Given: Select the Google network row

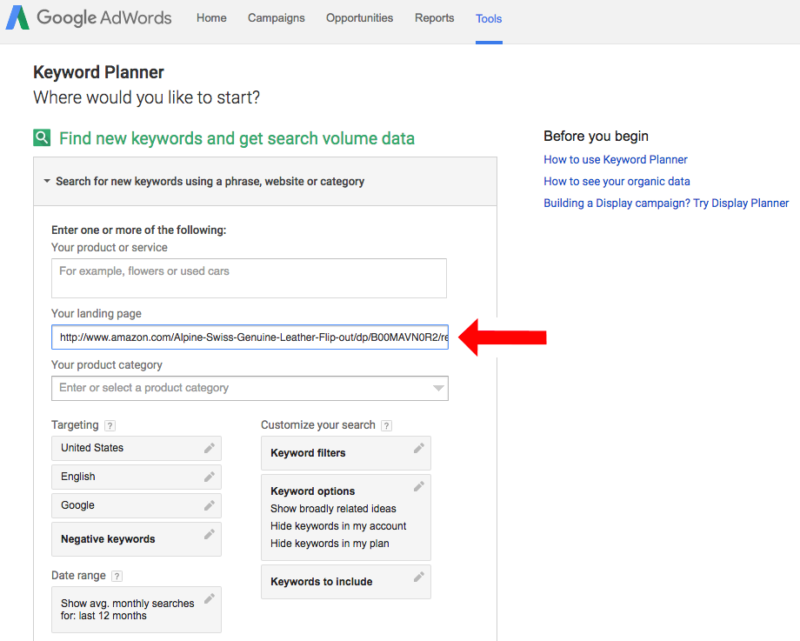Looking at the screenshot, I should click(136, 505).
